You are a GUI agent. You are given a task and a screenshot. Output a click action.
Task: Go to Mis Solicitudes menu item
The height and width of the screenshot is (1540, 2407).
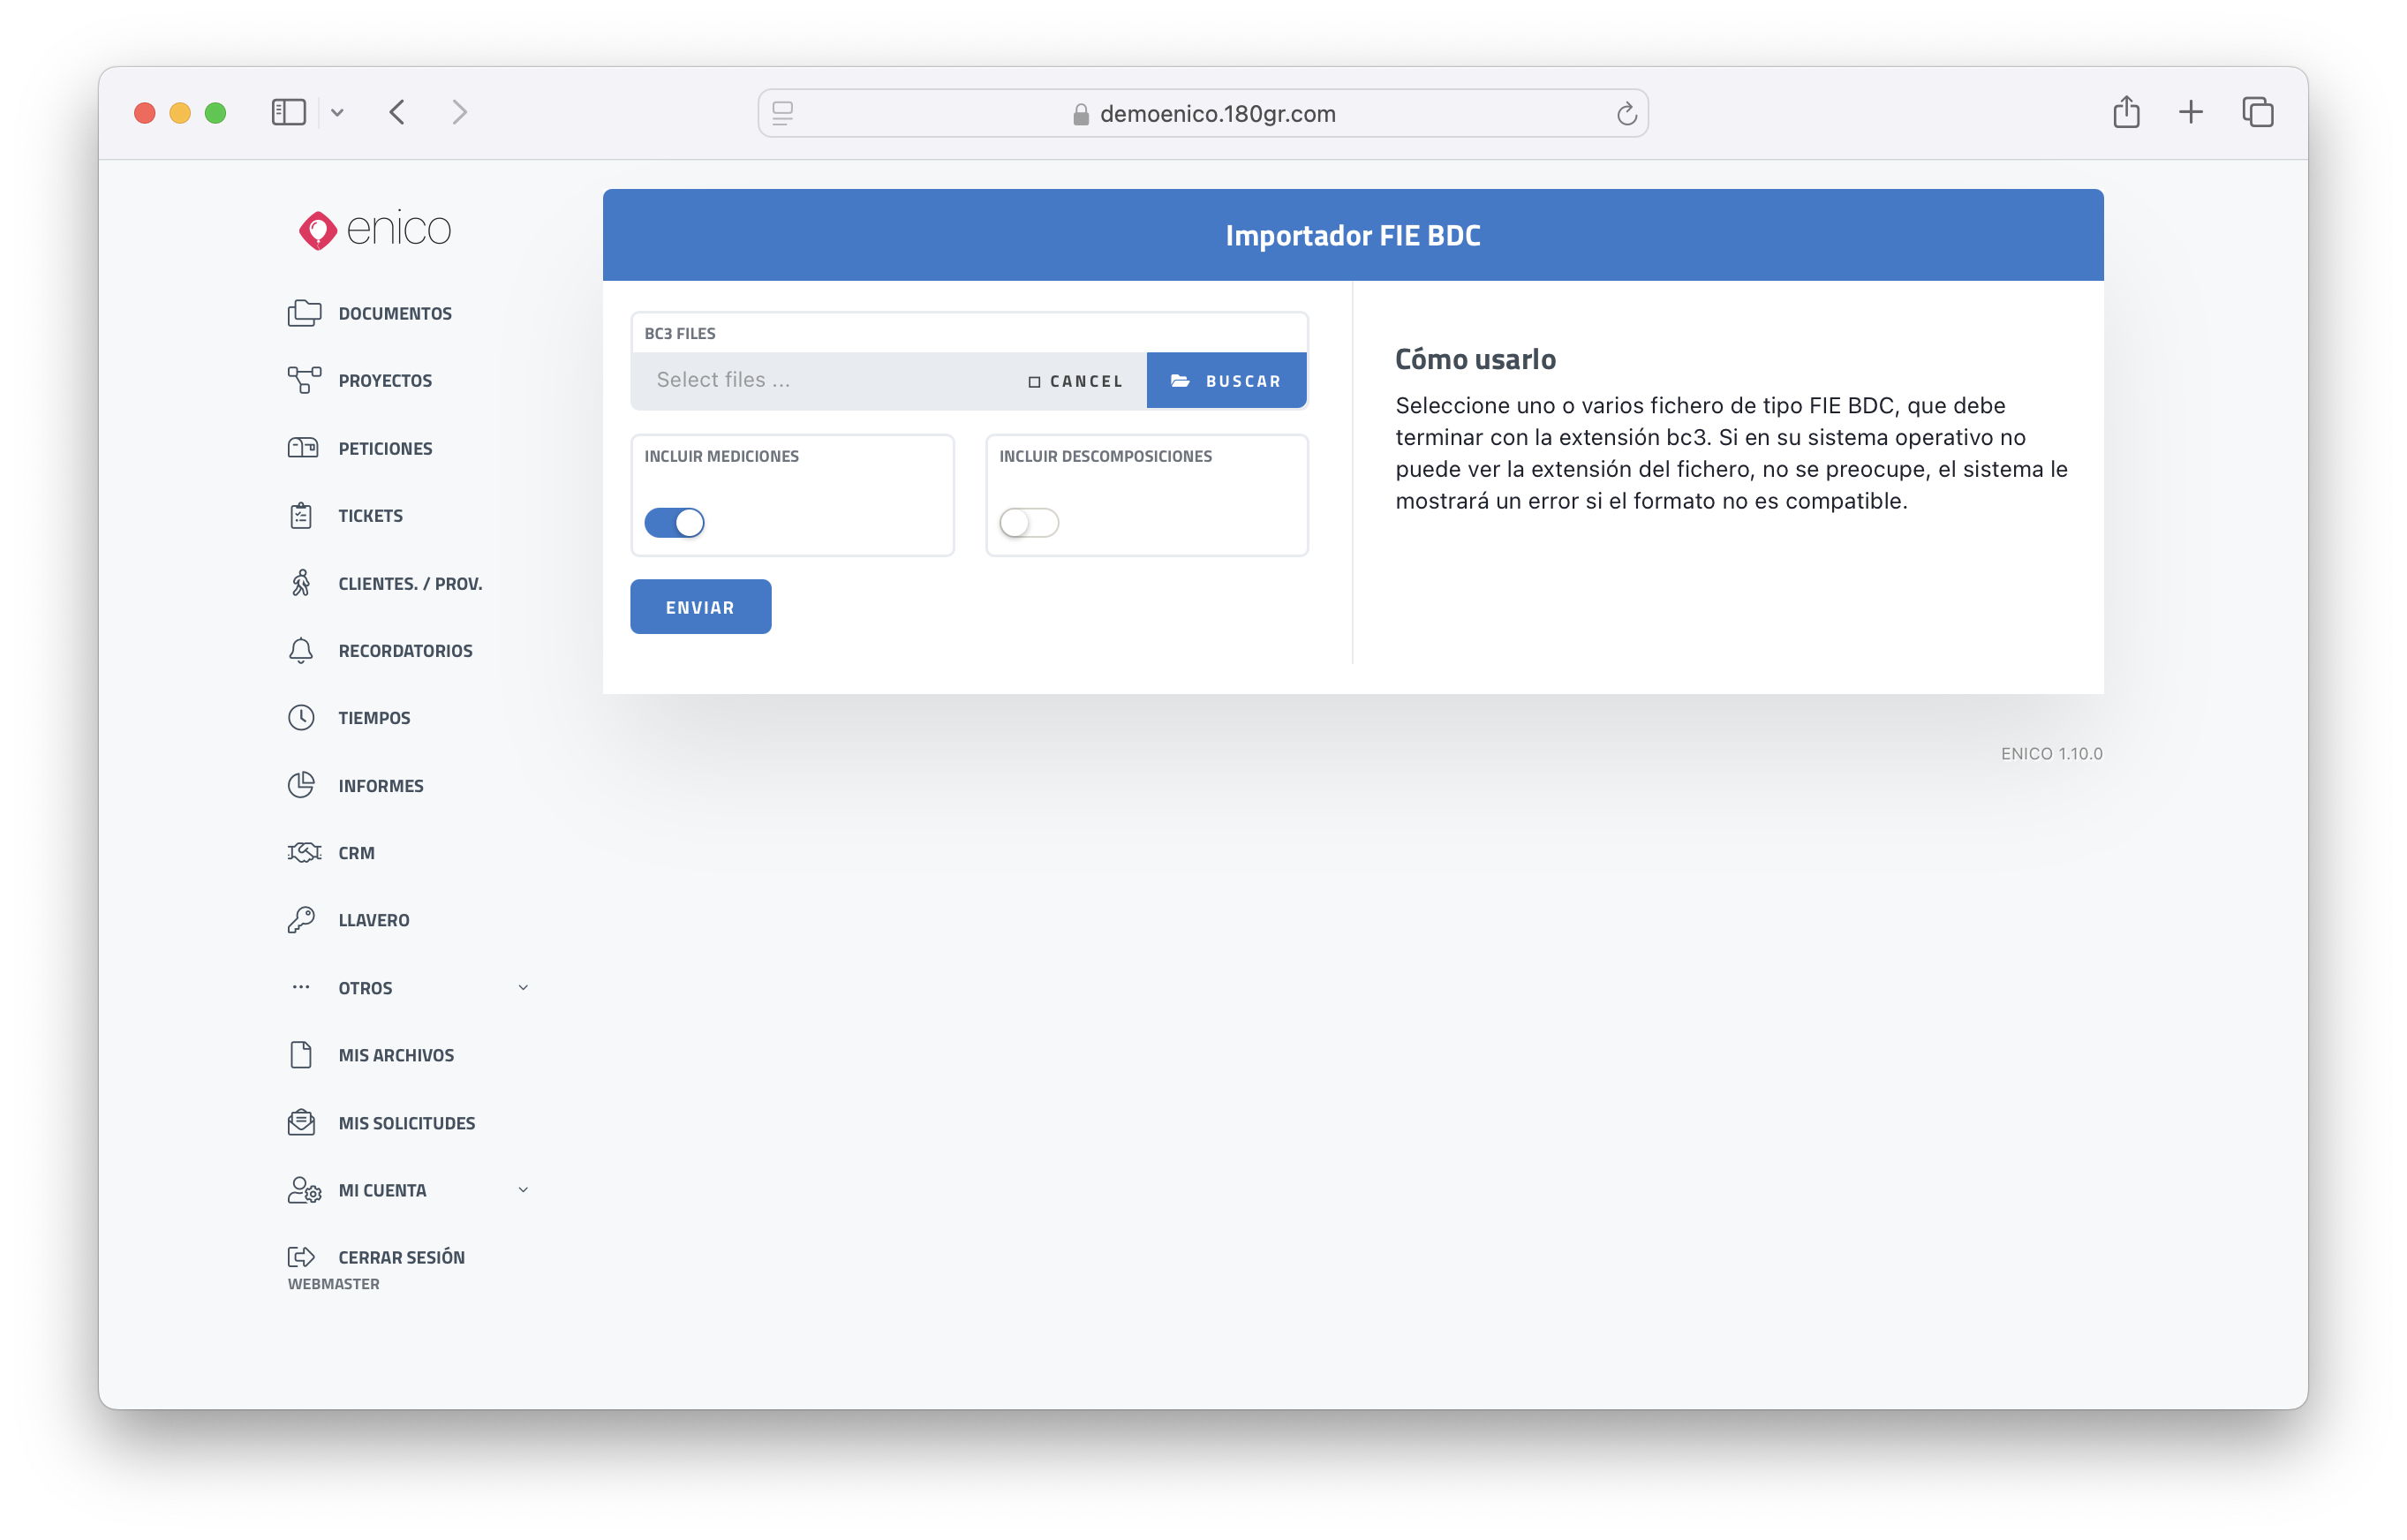(406, 1123)
